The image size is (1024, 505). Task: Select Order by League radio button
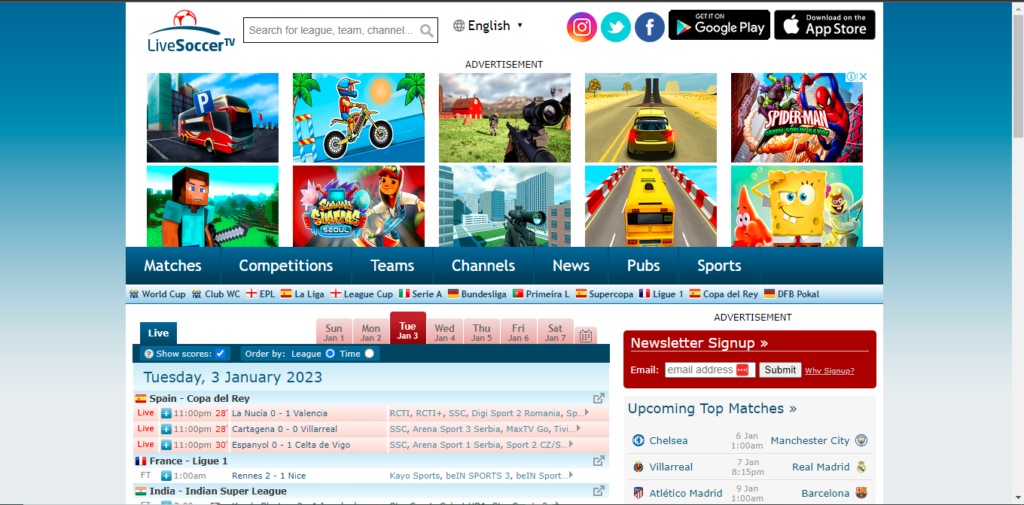click(330, 353)
